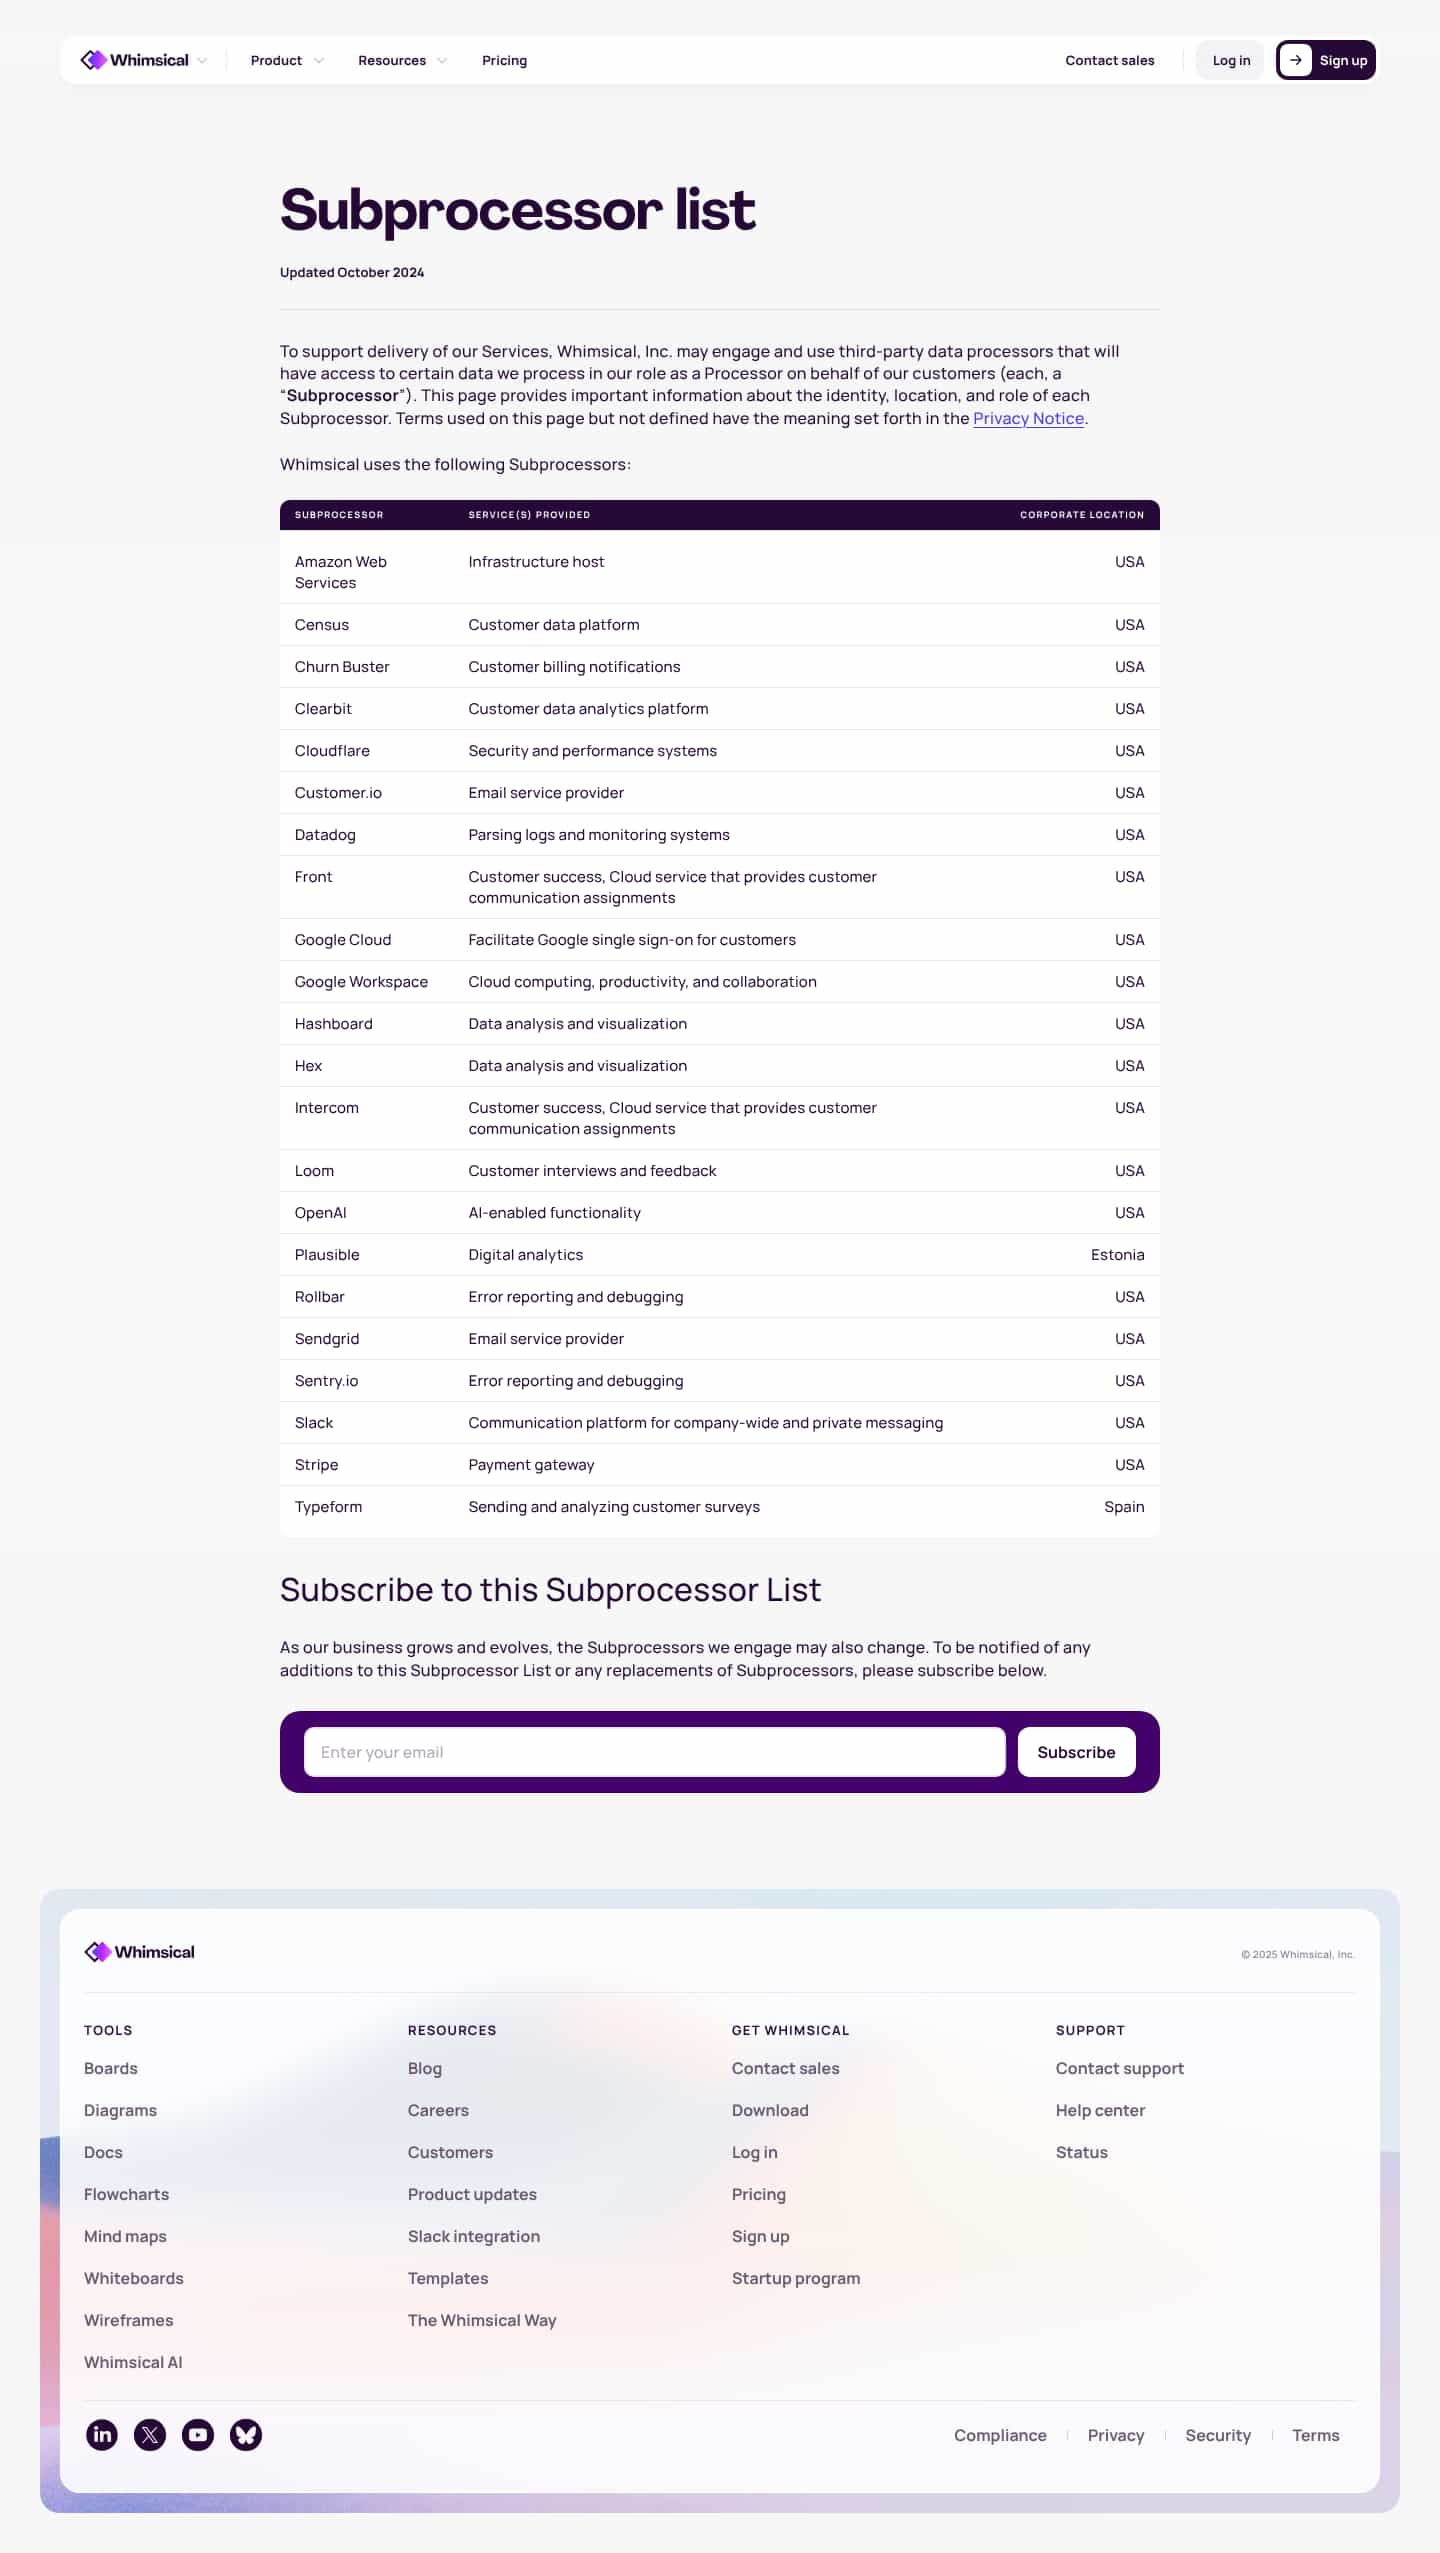Focus the Enter your email field

654,1752
